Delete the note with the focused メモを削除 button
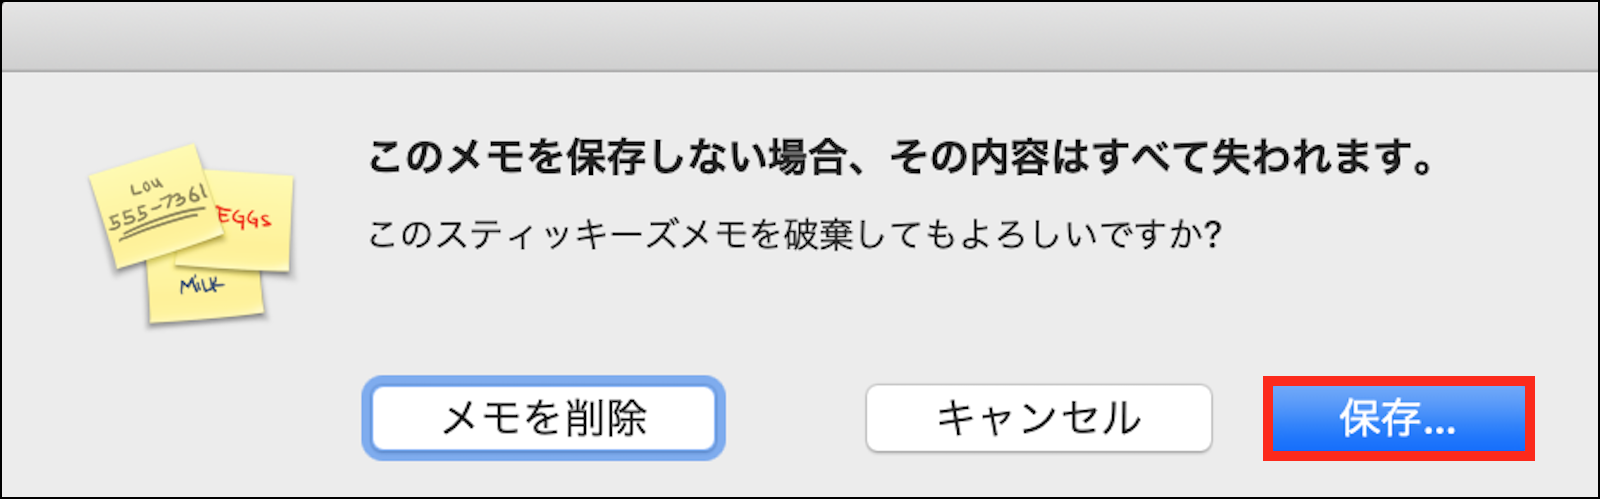This screenshot has height=499, width=1600. click(543, 418)
